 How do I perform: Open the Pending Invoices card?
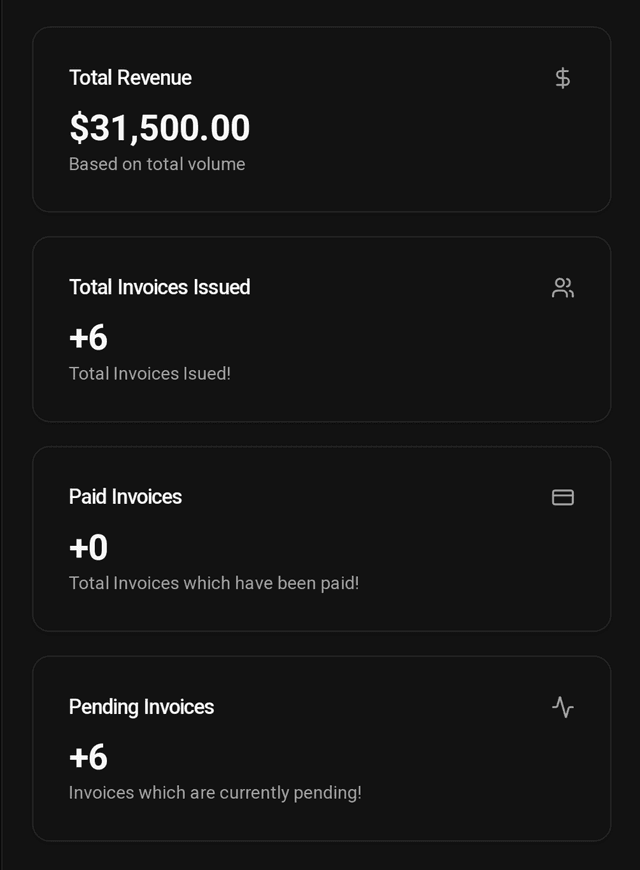tap(322, 748)
